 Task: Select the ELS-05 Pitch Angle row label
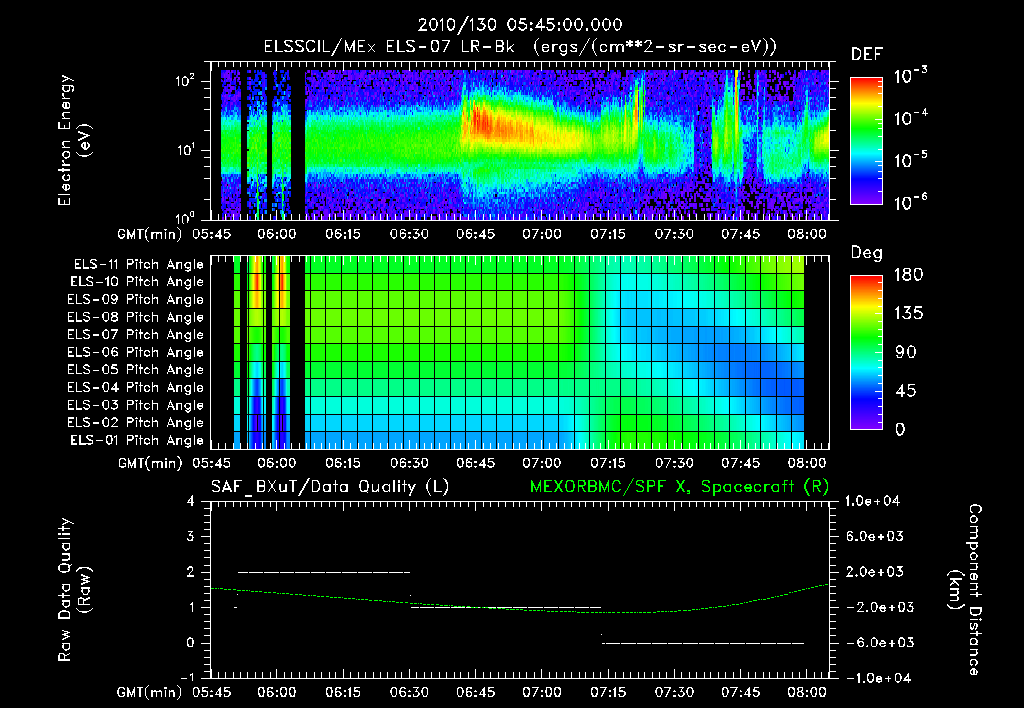point(136,370)
